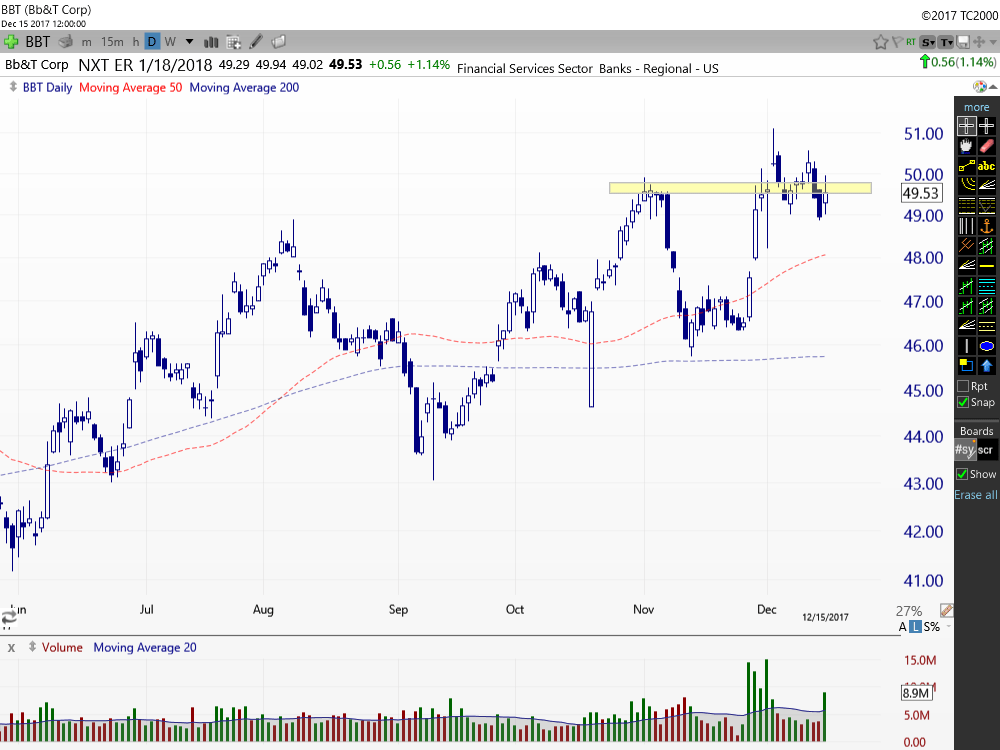Select the hand pan tool

point(966,146)
